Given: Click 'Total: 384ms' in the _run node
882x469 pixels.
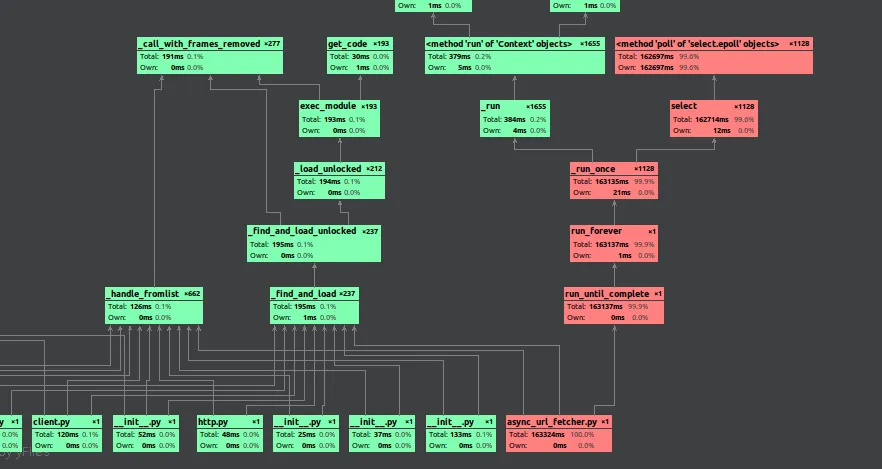Looking at the screenshot, I should pos(505,119).
